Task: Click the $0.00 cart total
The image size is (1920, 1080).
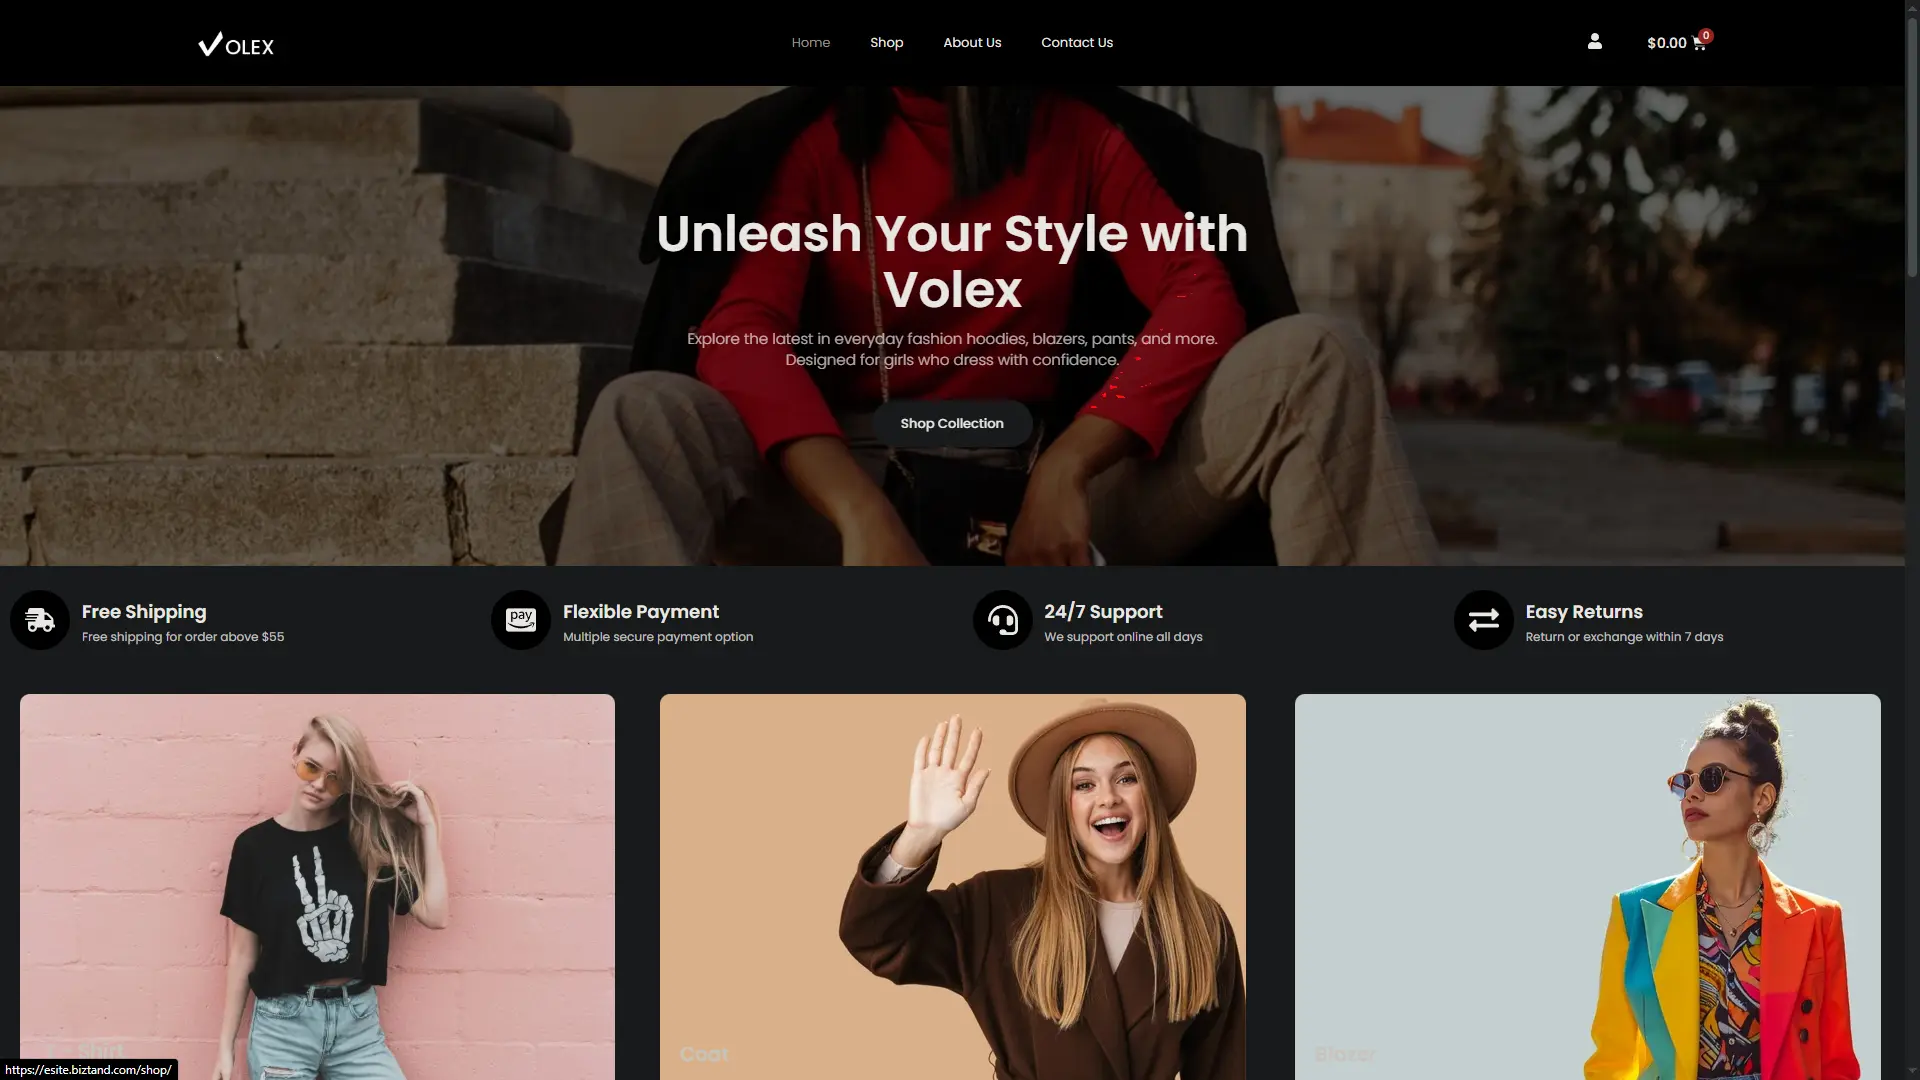Action: [x=1667, y=43]
